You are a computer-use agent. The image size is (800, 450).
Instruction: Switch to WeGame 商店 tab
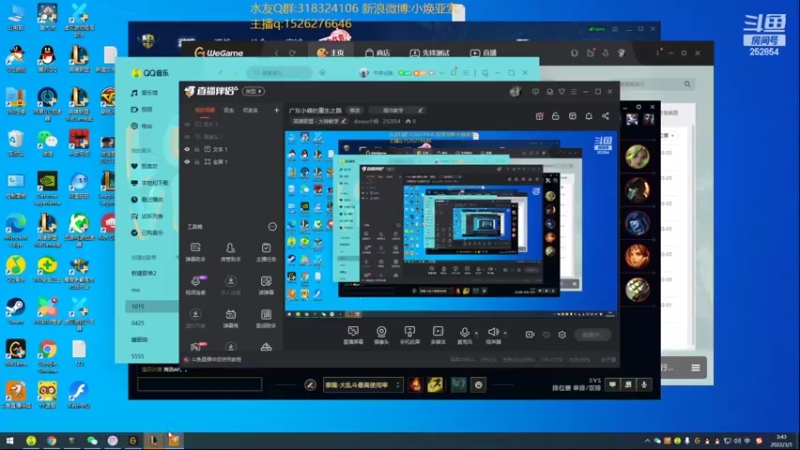tap(378, 53)
